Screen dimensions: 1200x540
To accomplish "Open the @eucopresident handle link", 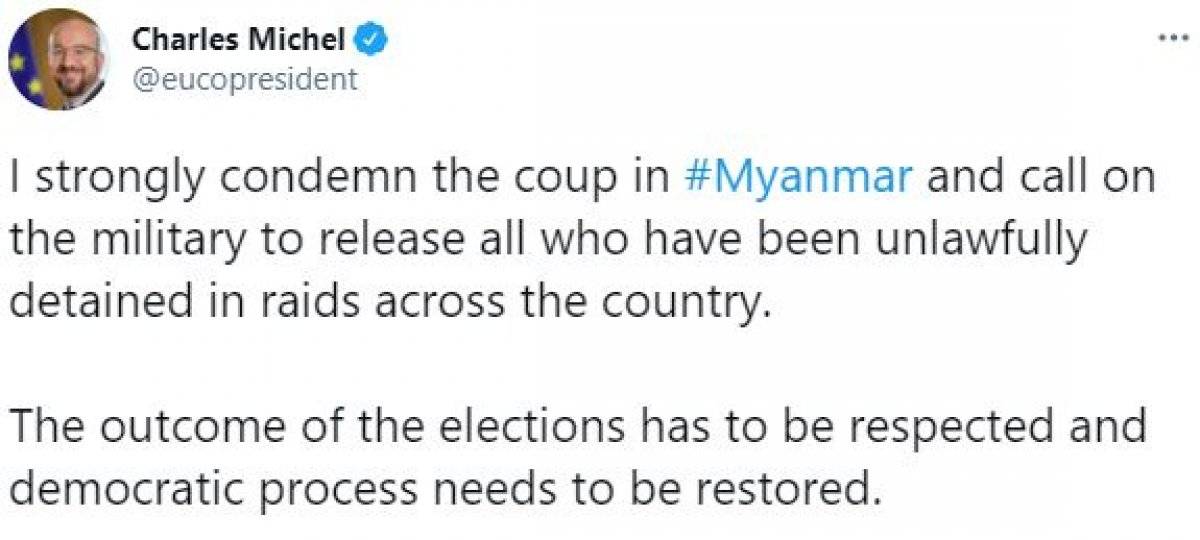I will coord(245,79).
